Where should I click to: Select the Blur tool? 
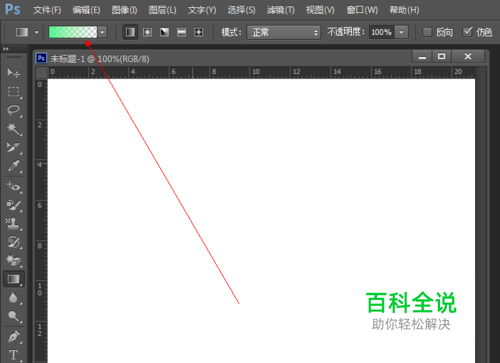tap(13, 297)
